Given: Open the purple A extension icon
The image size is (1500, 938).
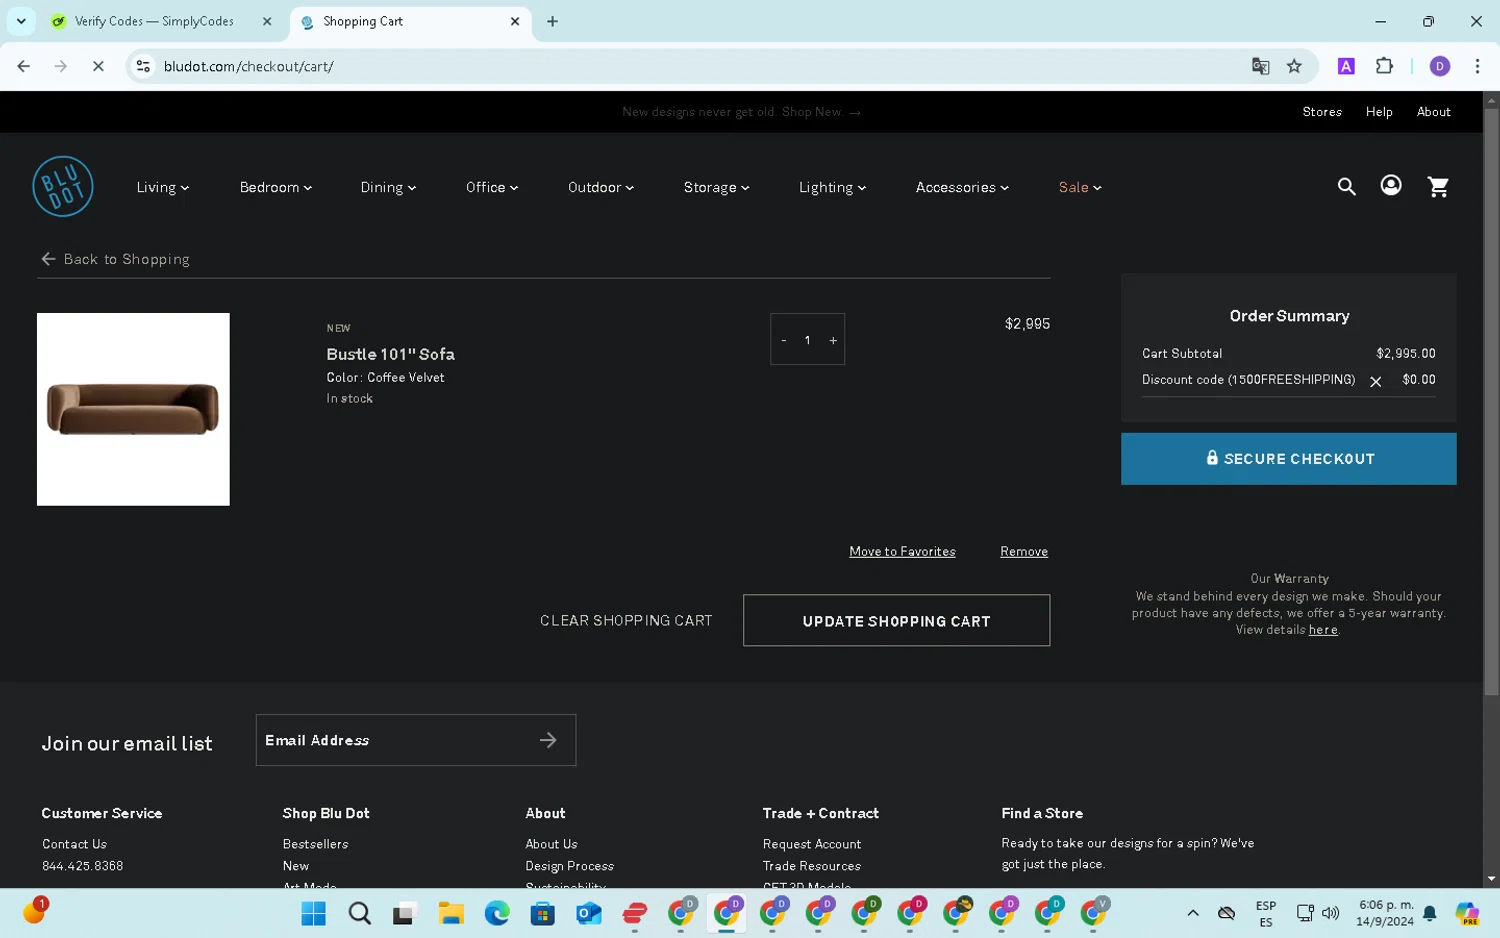Looking at the screenshot, I should click(x=1346, y=66).
